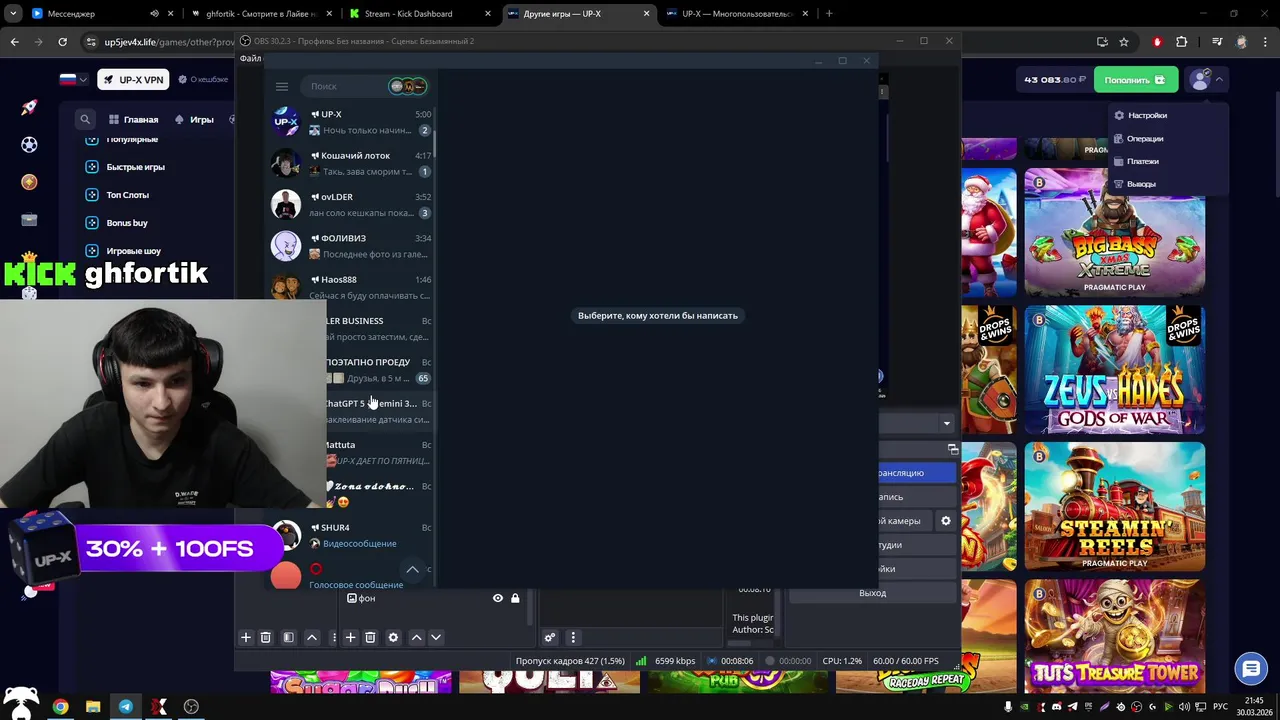Select Выводы in the profile menu

[x=1141, y=184]
